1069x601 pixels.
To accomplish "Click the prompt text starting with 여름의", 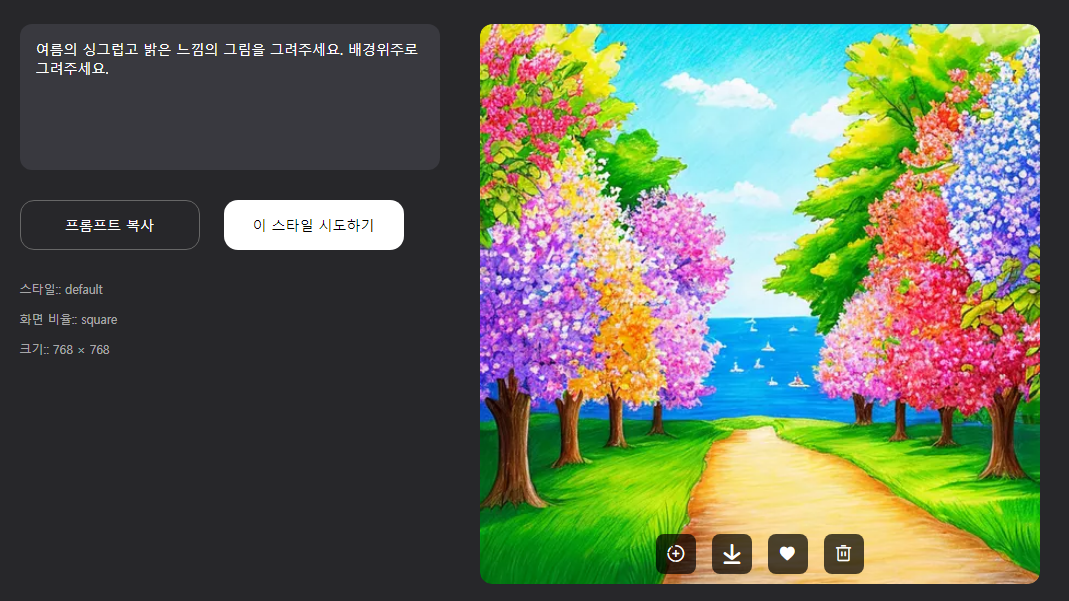I will coord(226,59).
